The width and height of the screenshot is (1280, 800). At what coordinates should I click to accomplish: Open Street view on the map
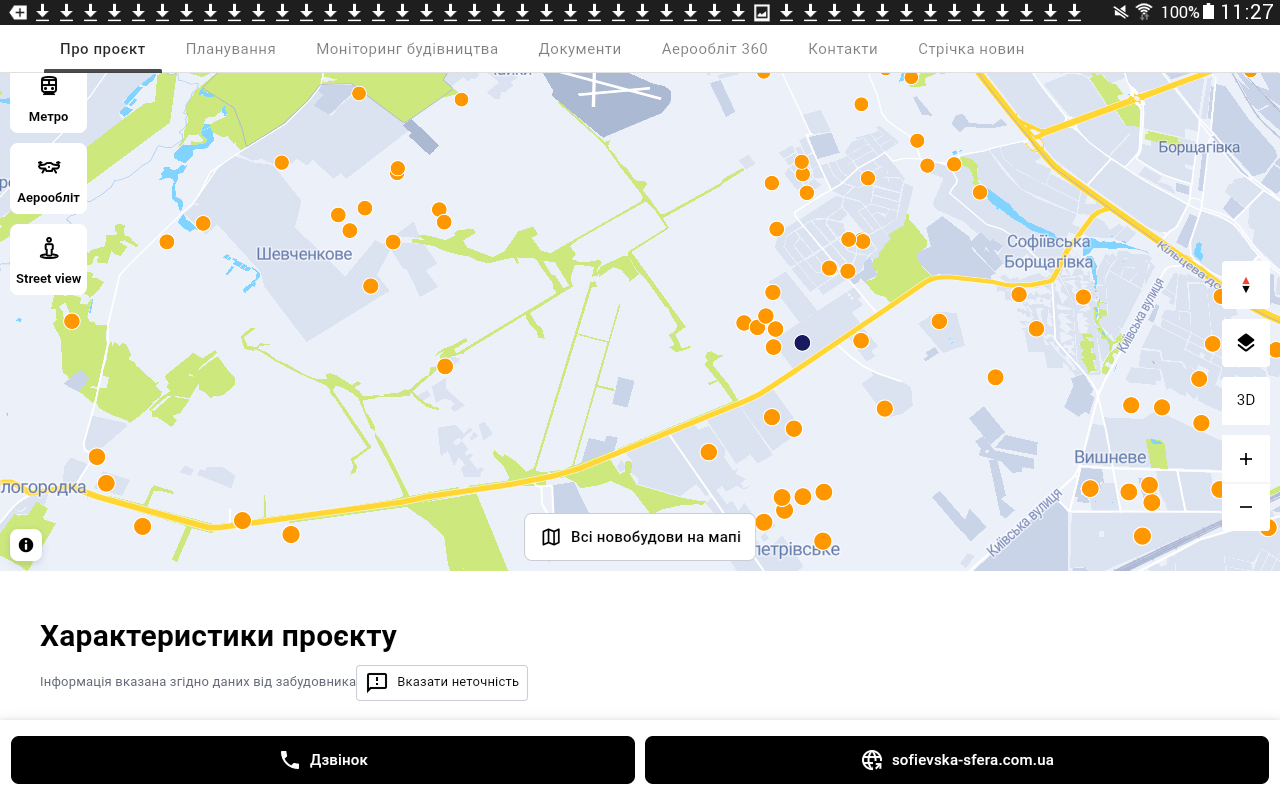pos(48,260)
